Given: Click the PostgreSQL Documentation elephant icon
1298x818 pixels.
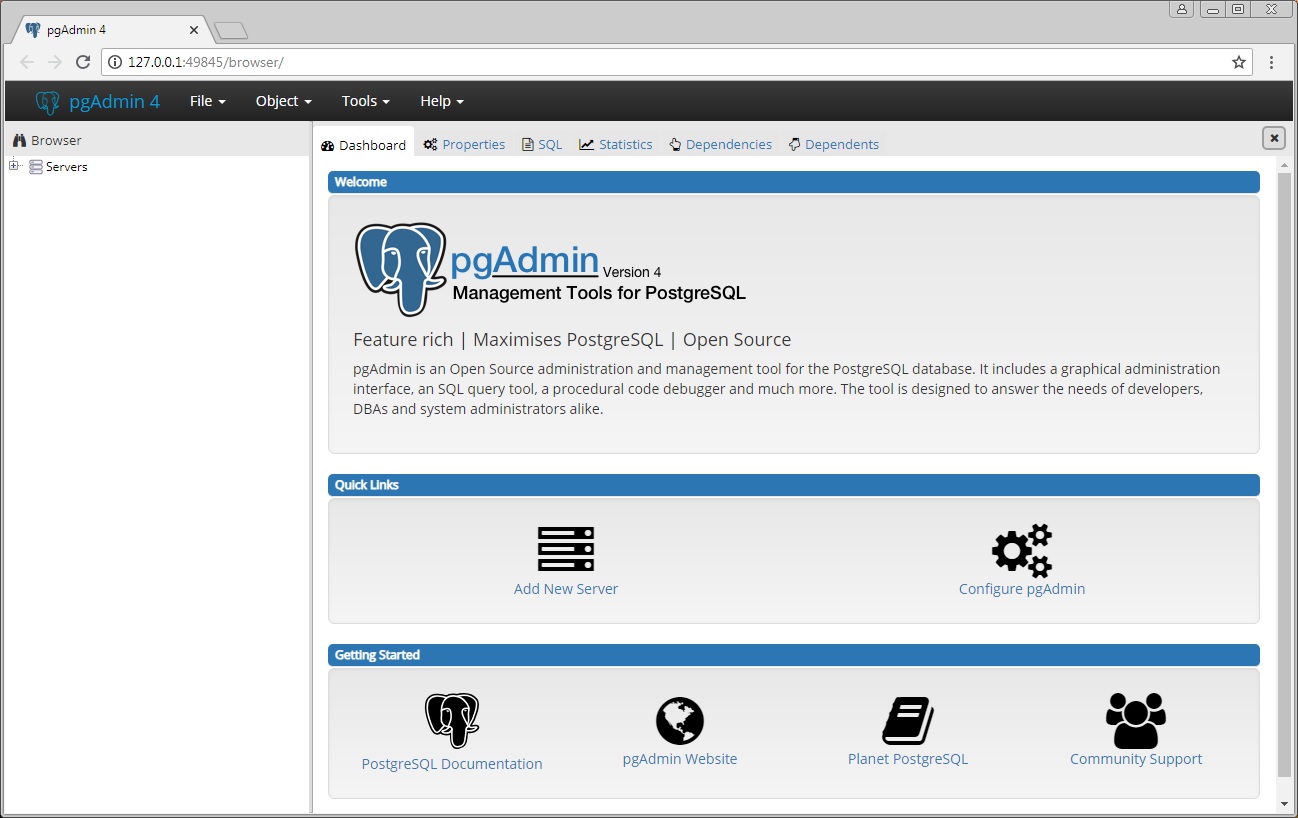Looking at the screenshot, I should [452, 720].
